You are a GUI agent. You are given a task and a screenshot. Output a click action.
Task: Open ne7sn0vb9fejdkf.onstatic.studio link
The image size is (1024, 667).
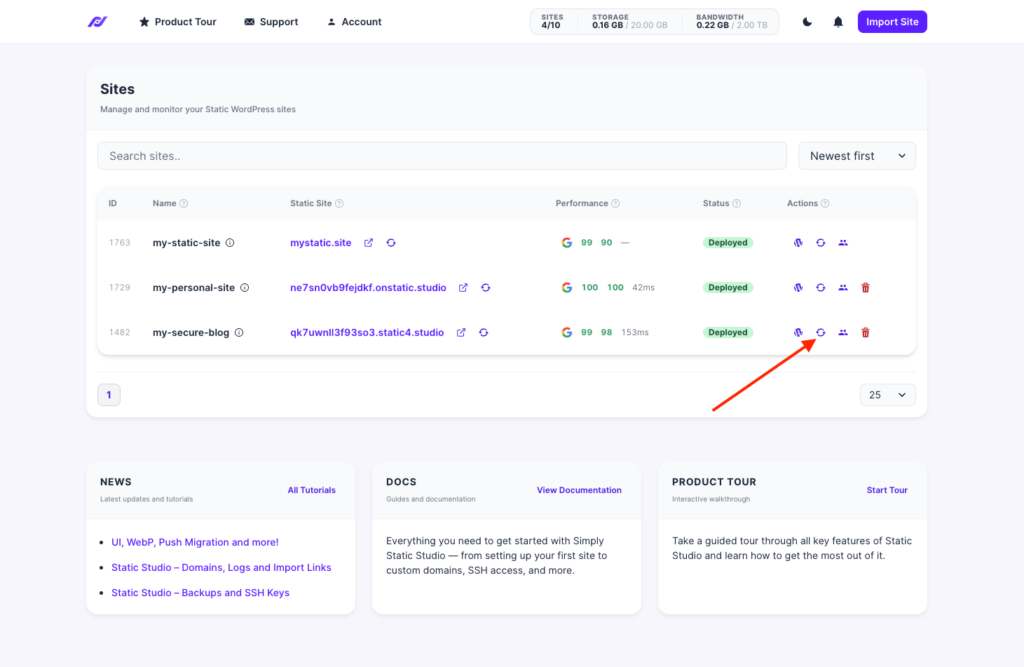click(x=368, y=287)
